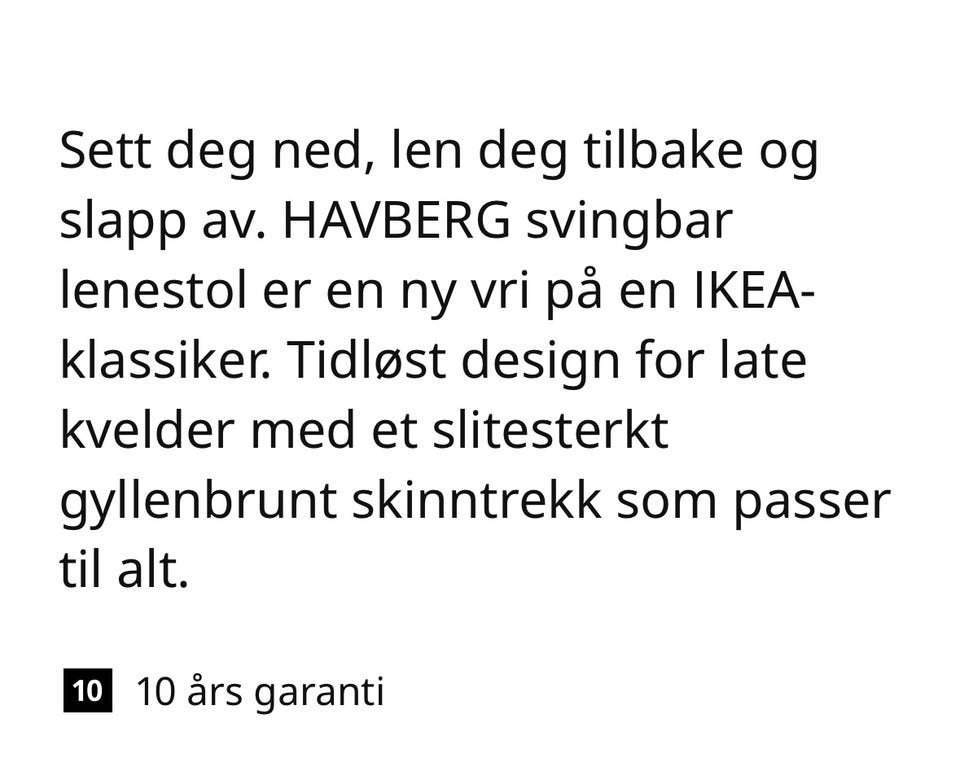Image resolution: width=960 pixels, height=758 pixels.
Task: Click the final words til alt.
Action: (124, 570)
